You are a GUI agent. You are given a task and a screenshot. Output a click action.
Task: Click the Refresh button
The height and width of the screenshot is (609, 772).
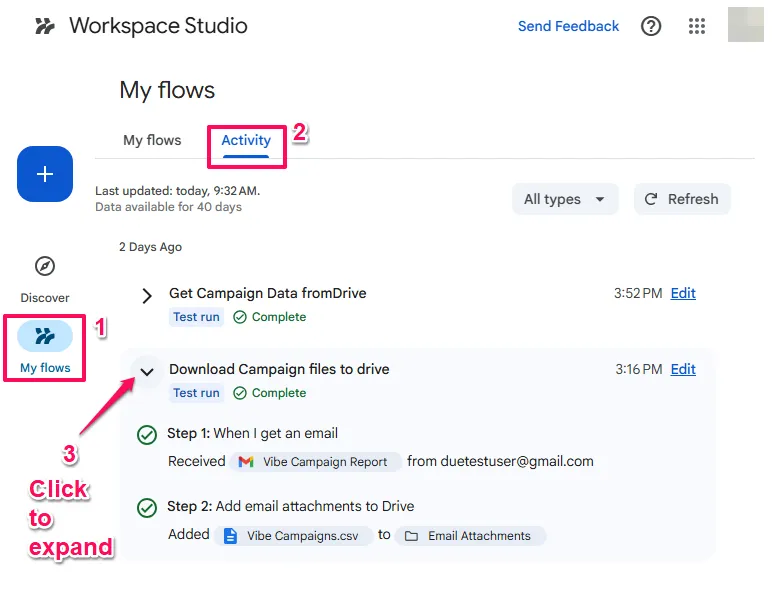pos(682,199)
